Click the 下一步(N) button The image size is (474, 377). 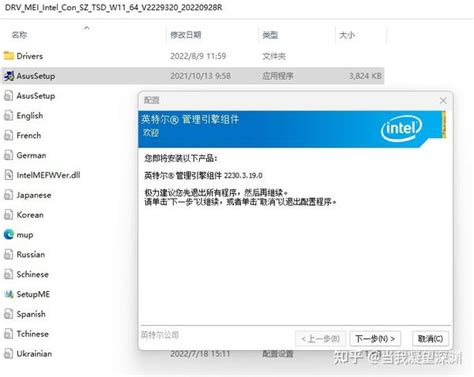[x=375, y=339]
